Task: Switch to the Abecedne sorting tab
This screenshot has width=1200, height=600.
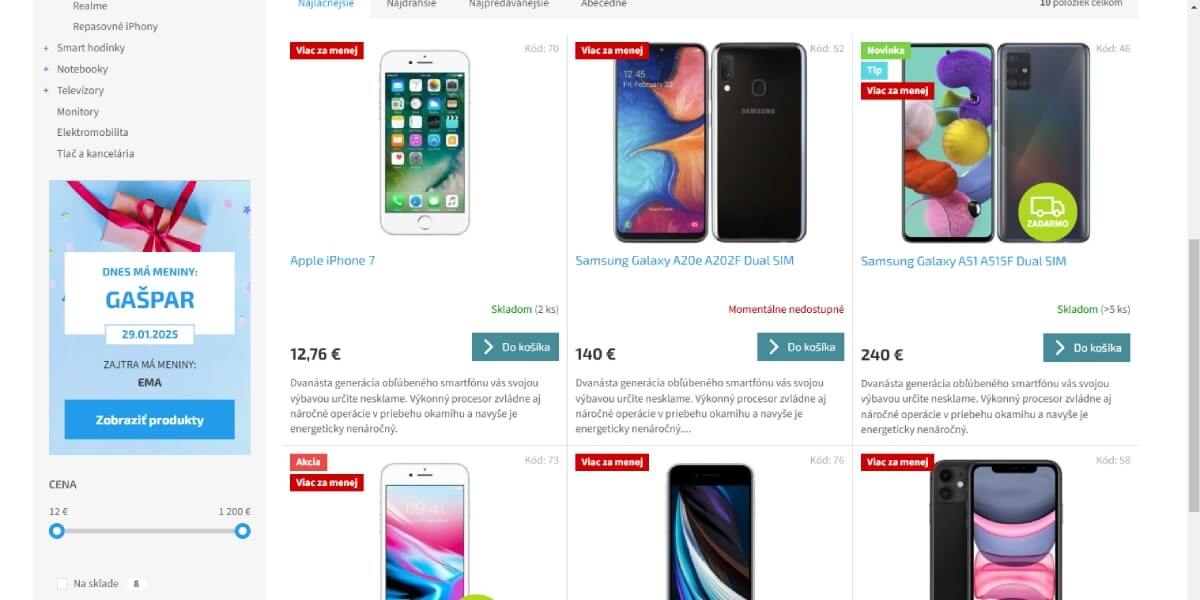Action: (604, 5)
